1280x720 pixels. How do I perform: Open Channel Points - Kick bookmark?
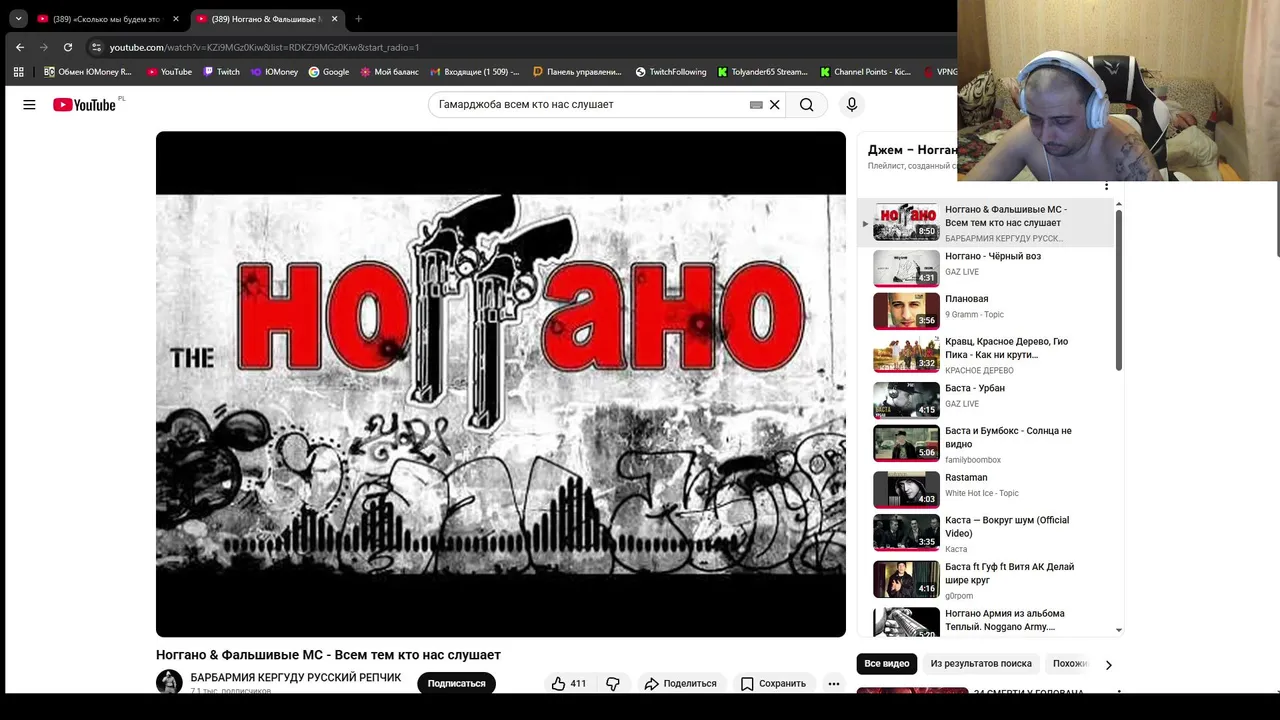pos(865,72)
